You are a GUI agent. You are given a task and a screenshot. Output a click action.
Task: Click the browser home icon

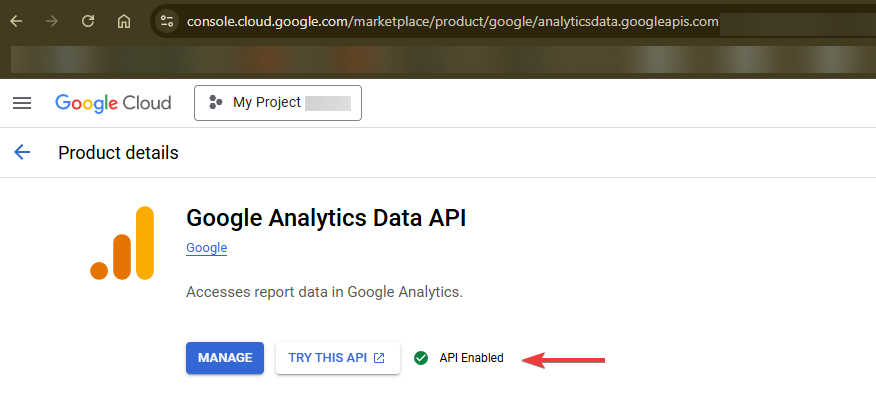[x=123, y=21]
